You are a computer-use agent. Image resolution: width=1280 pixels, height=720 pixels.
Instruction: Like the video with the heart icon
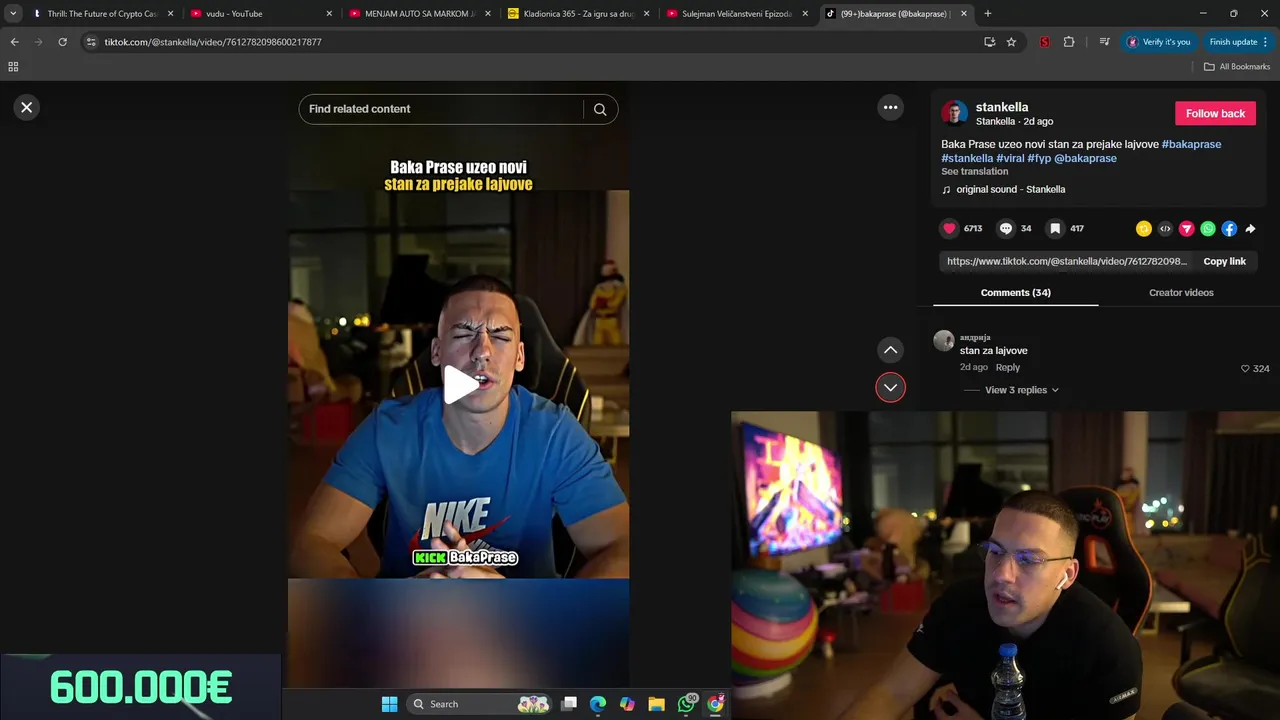coord(949,228)
